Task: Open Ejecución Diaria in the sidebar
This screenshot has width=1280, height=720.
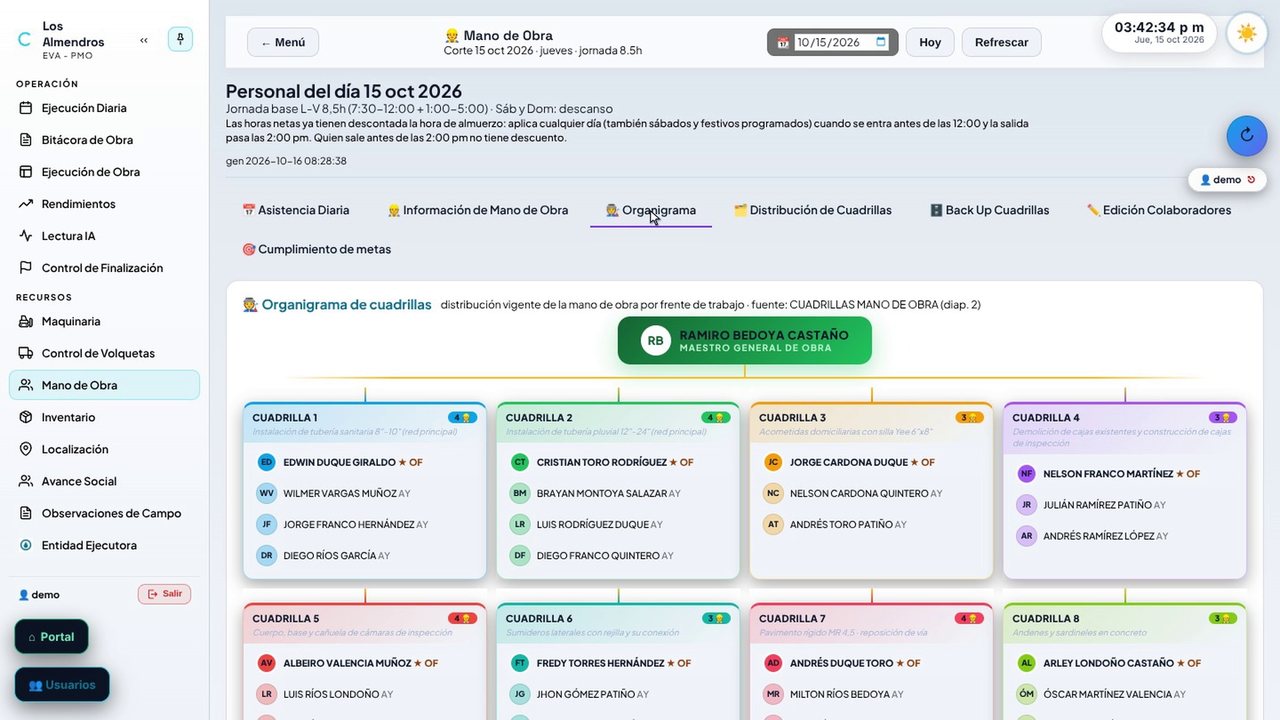Action: click(104, 108)
